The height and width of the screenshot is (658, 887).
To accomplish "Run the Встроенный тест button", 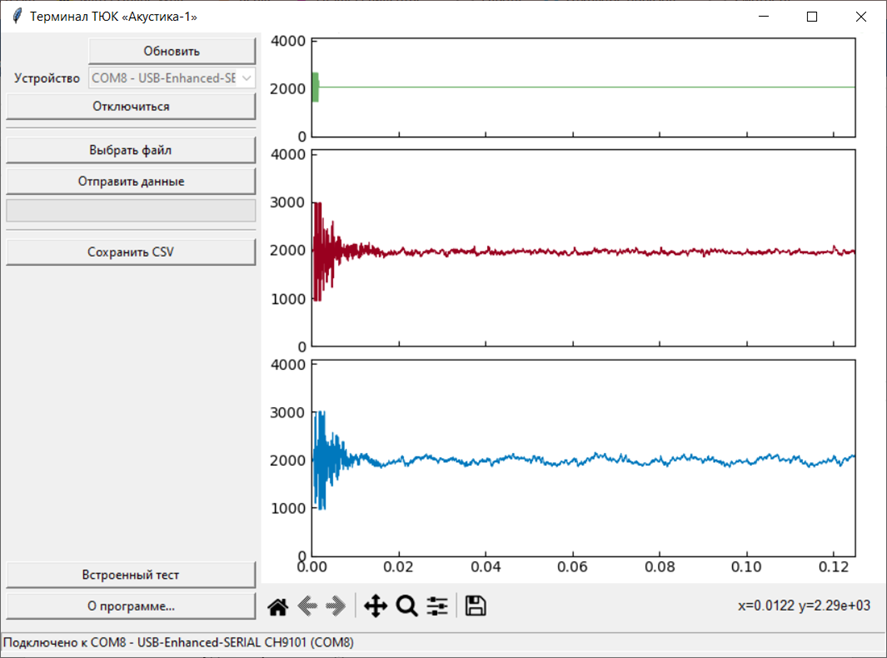I will coord(131,575).
